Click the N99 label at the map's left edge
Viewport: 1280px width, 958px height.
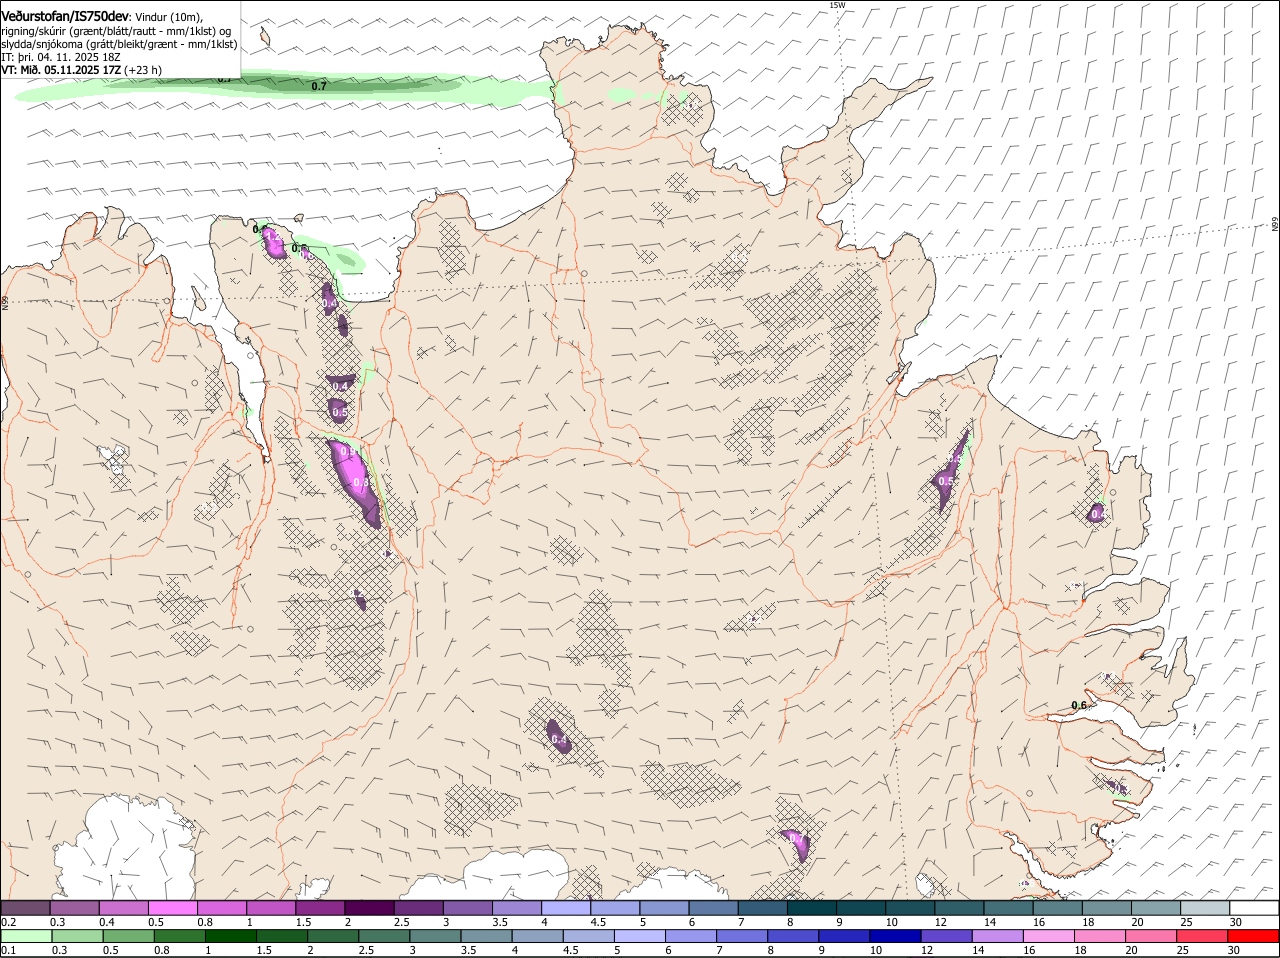point(5,301)
